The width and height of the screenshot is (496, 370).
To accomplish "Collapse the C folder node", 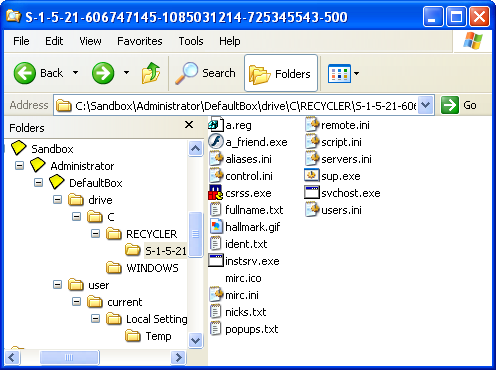I will click(x=77, y=217).
